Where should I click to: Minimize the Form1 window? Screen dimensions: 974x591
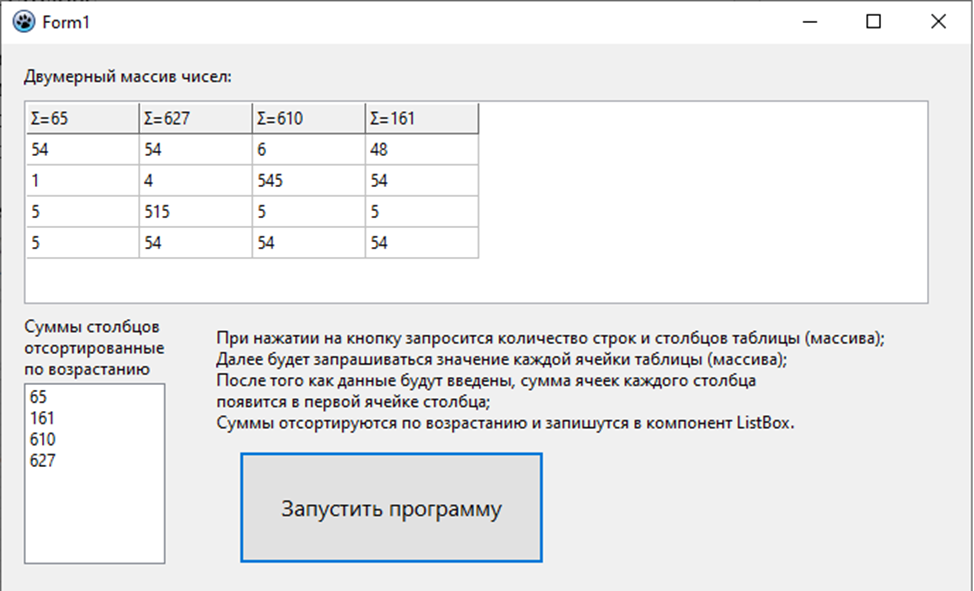(809, 22)
